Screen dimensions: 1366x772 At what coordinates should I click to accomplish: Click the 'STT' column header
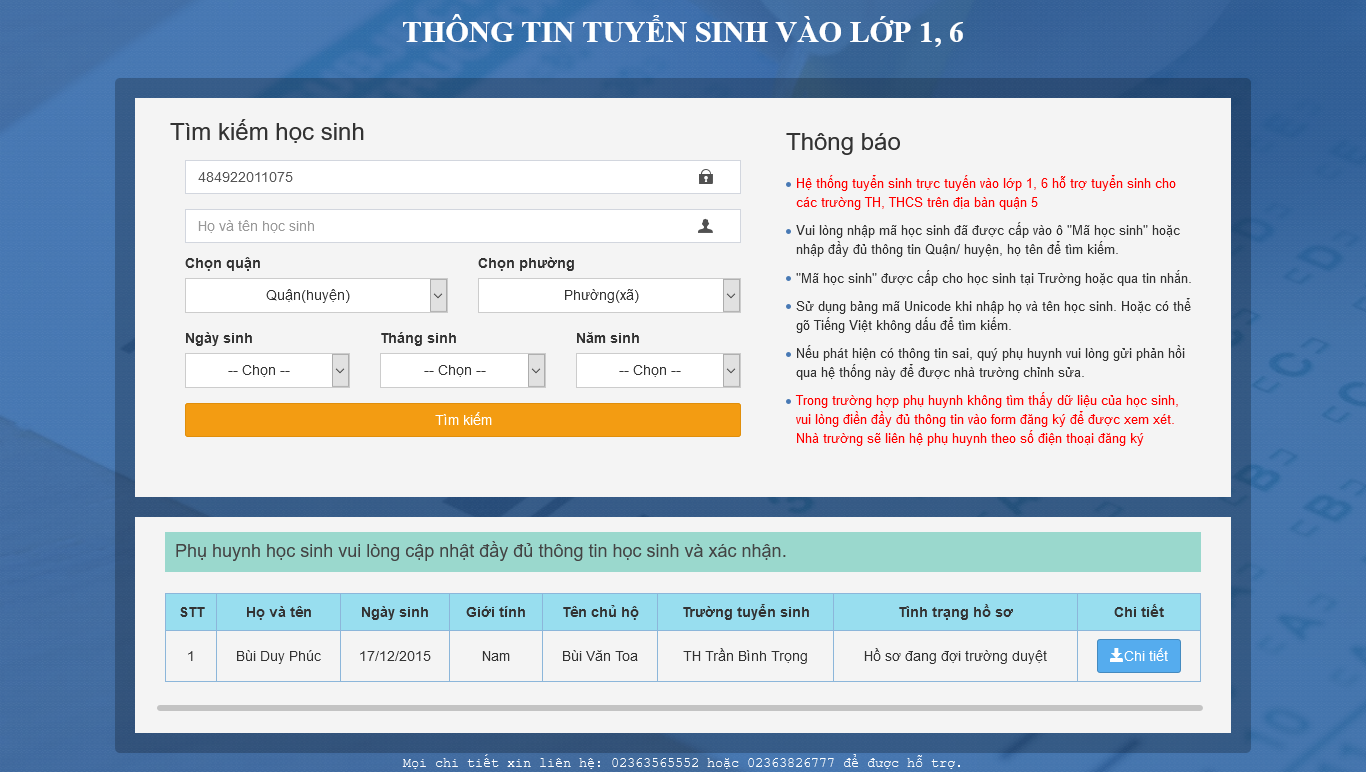coord(191,612)
